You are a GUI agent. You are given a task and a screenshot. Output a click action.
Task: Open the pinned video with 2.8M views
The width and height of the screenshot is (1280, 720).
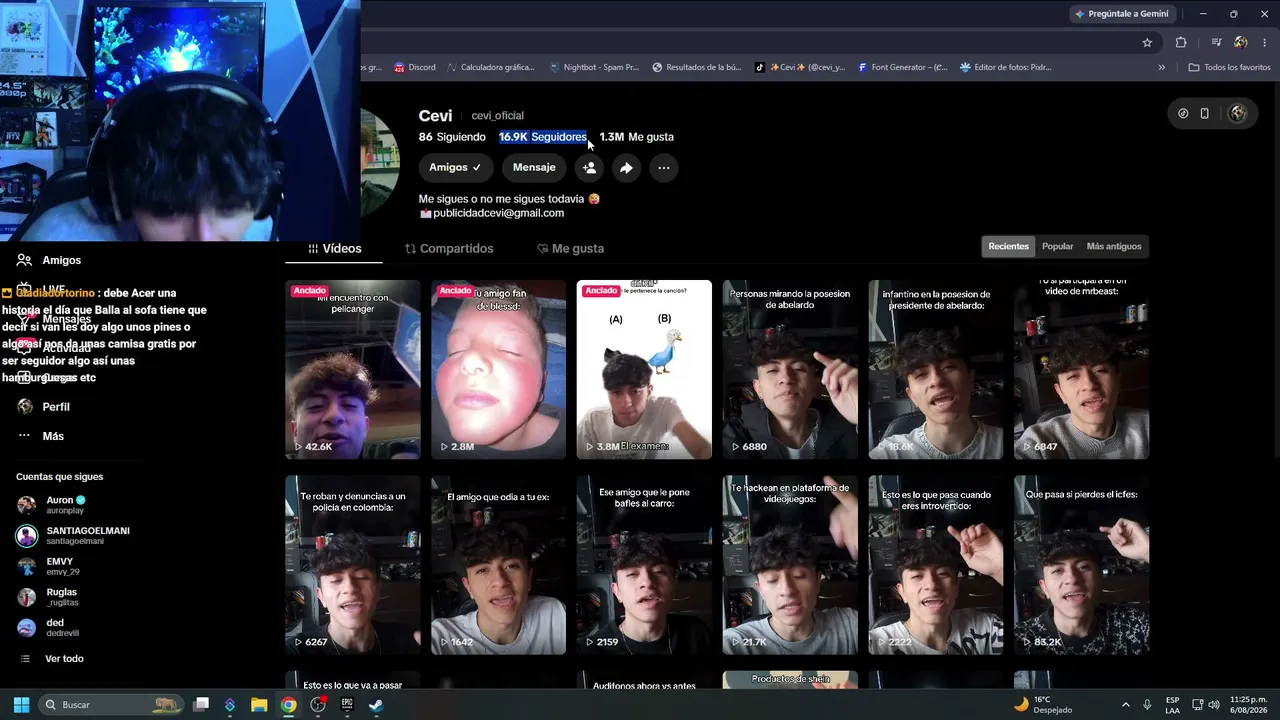tap(498, 369)
